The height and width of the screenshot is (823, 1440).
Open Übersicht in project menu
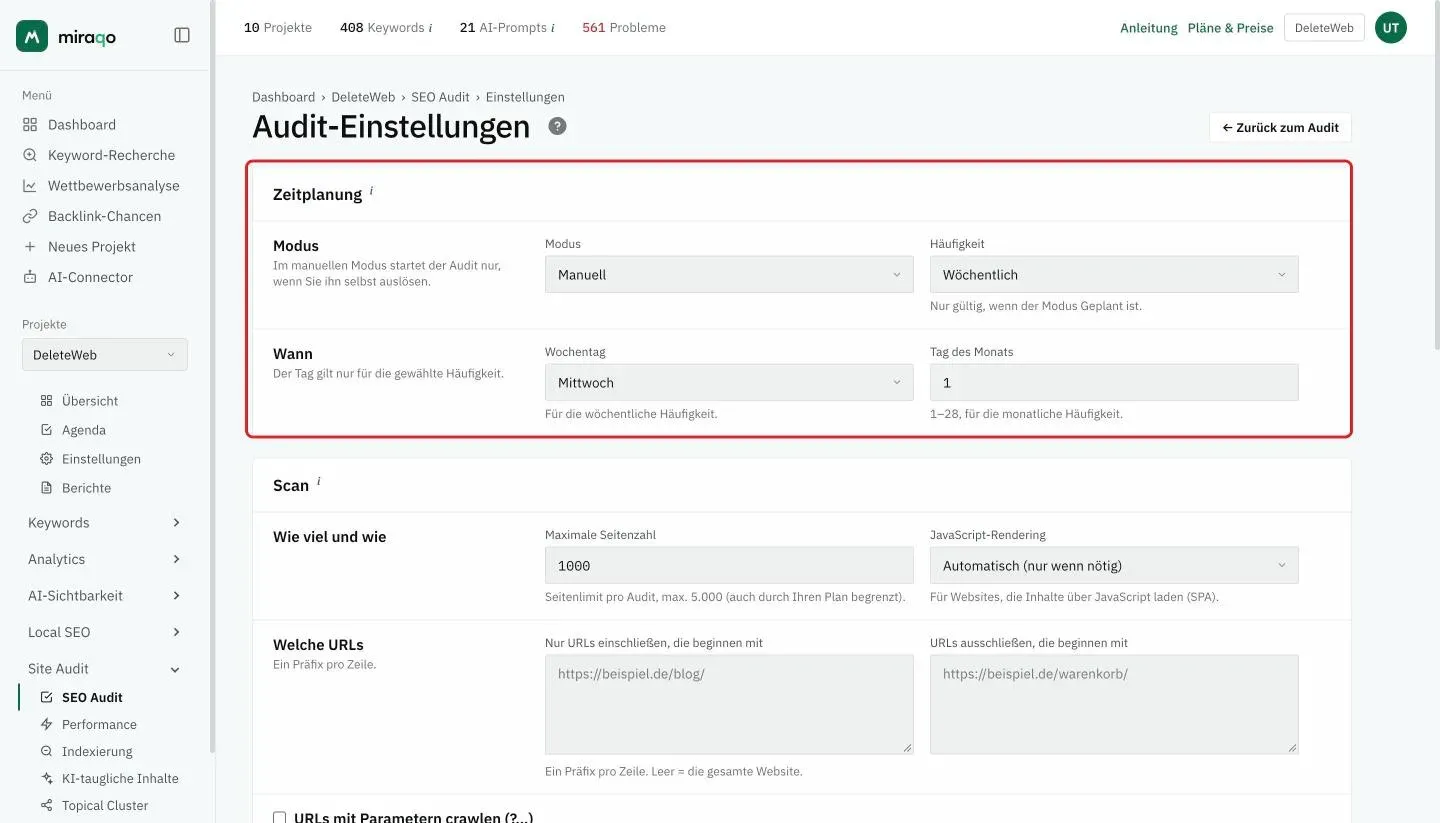[90, 401]
